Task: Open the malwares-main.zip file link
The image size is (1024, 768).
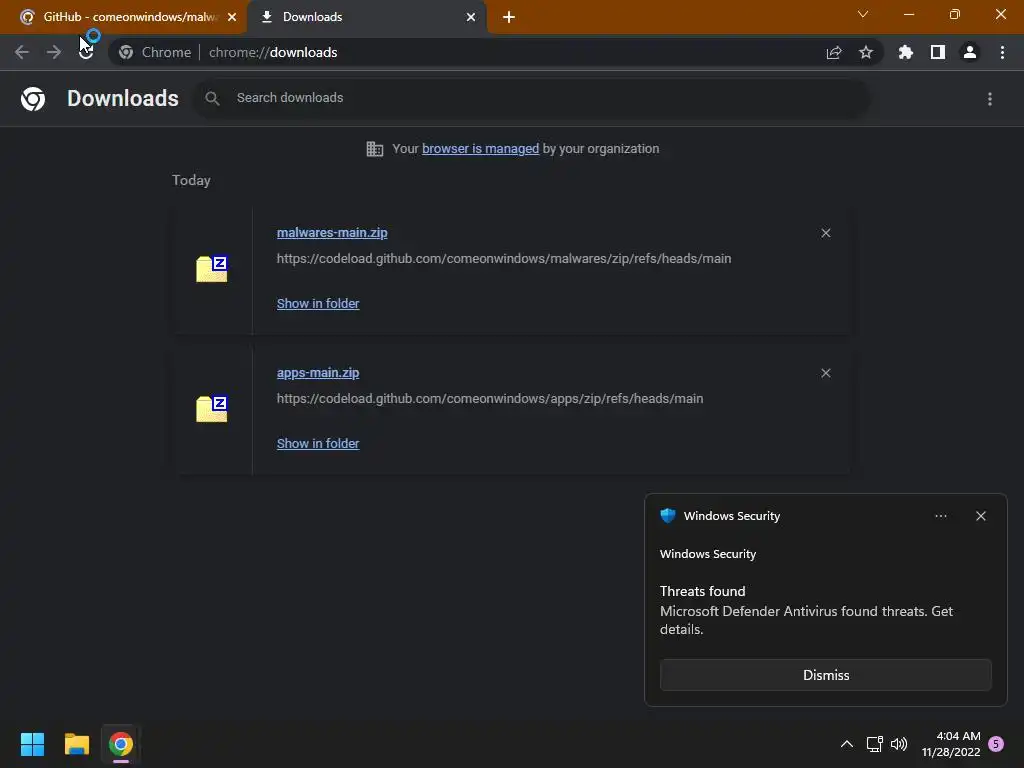Action: pos(332,232)
